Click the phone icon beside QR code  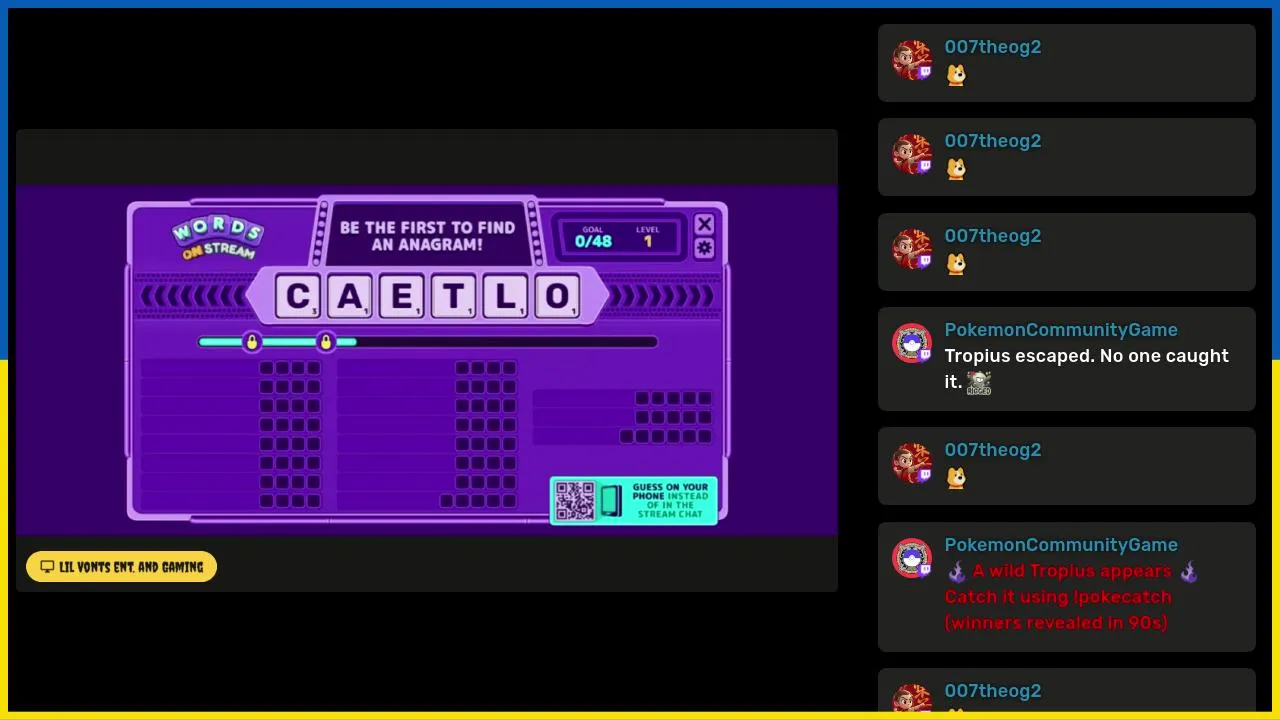(x=611, y=501)
